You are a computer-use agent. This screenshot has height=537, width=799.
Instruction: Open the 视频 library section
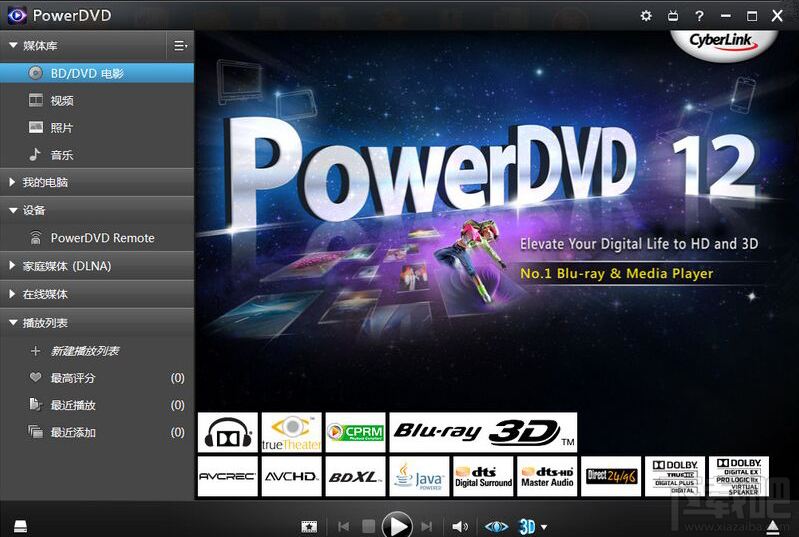(x=97, y=100)
